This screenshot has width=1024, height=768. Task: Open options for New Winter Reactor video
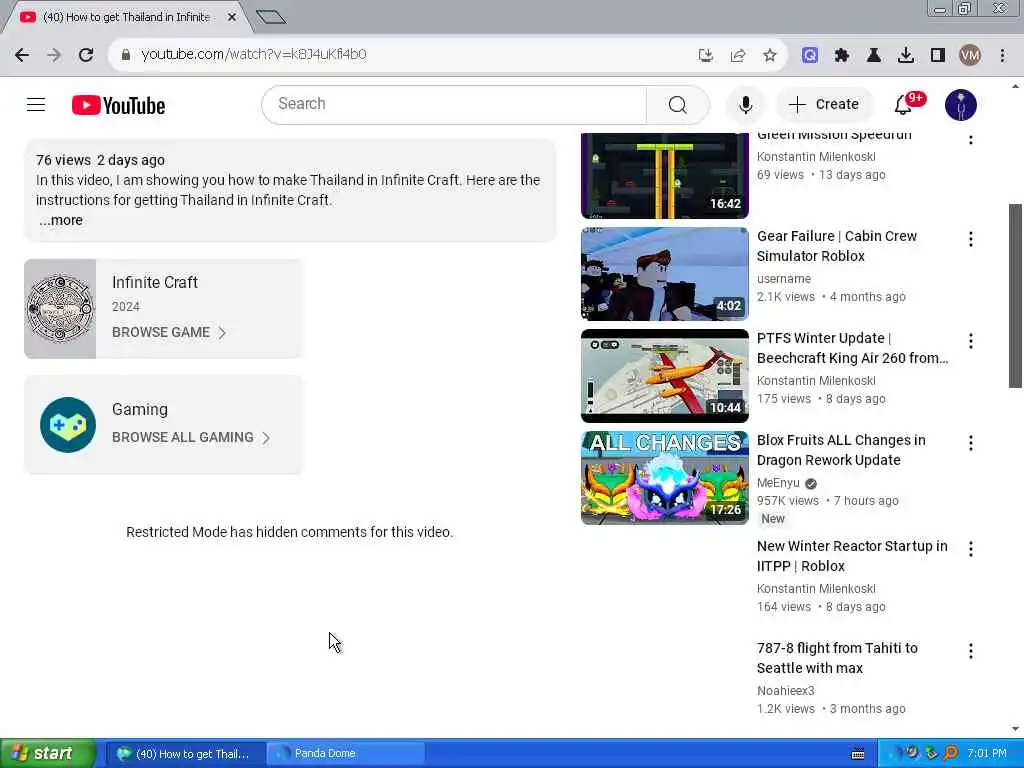[970, 549]
